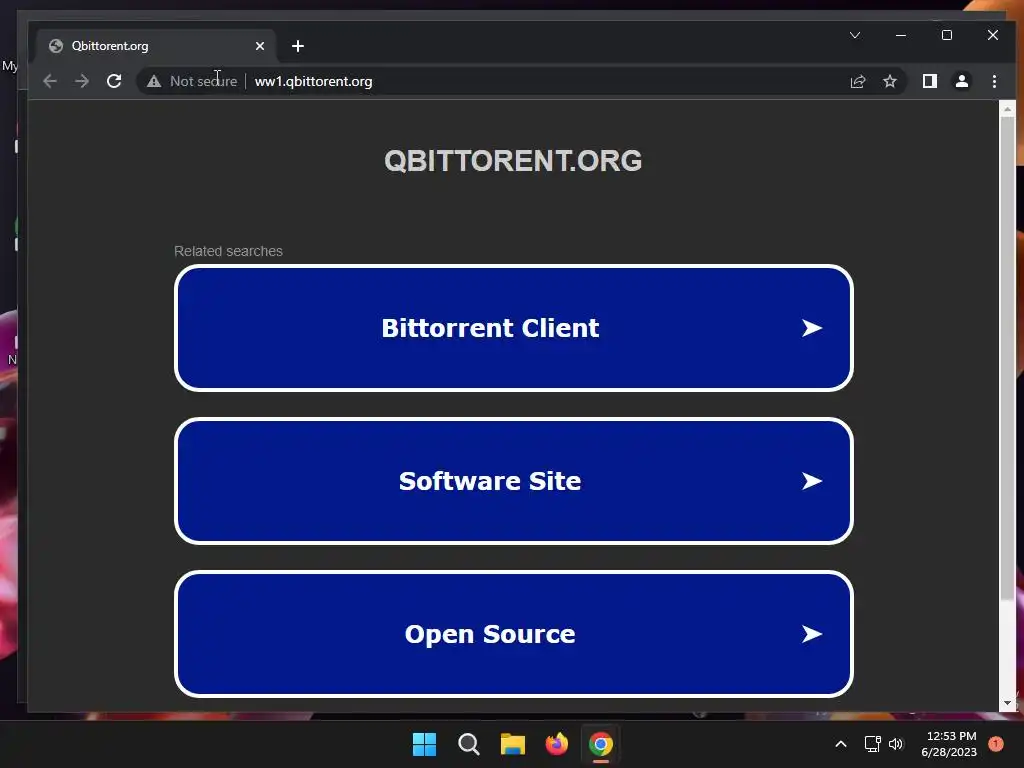The width and height of the screenshot is (1024, 768).
Task: Open Windows taskbar Search
Action: pos(468,744)
